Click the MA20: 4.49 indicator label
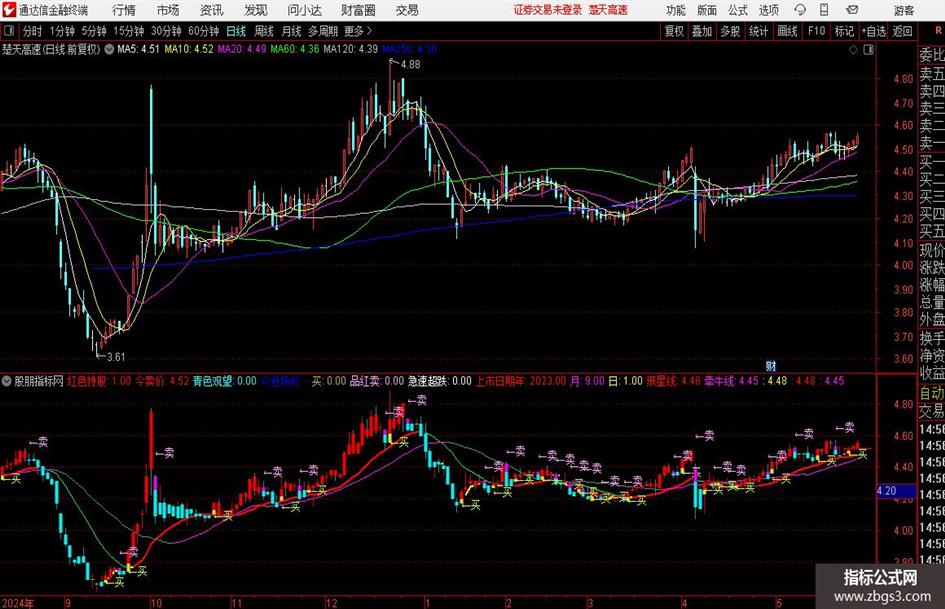945x609 pixels. click(242, 49)
